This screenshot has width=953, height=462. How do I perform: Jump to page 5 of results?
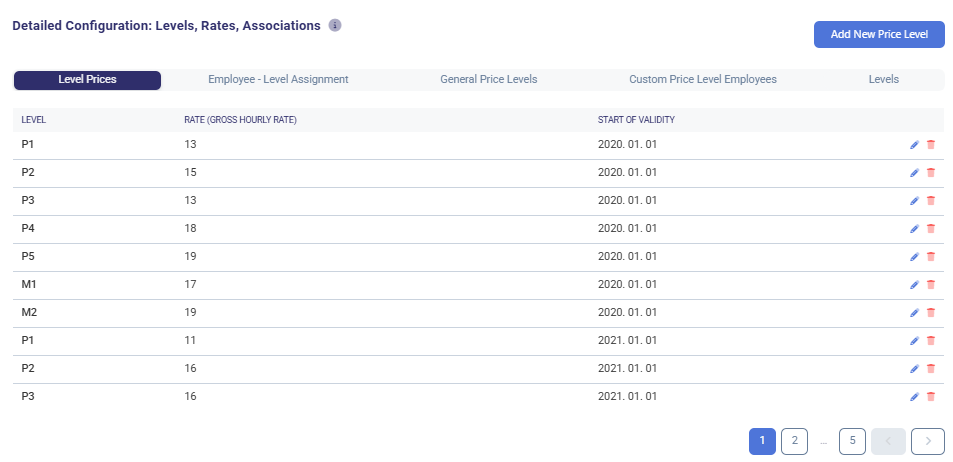(852, 441)
